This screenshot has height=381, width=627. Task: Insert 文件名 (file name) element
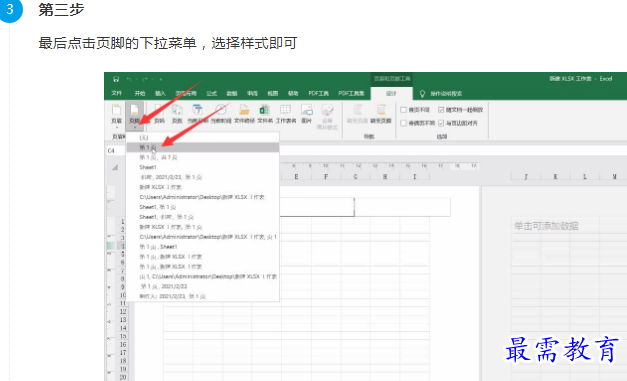[x=265, y=114]
